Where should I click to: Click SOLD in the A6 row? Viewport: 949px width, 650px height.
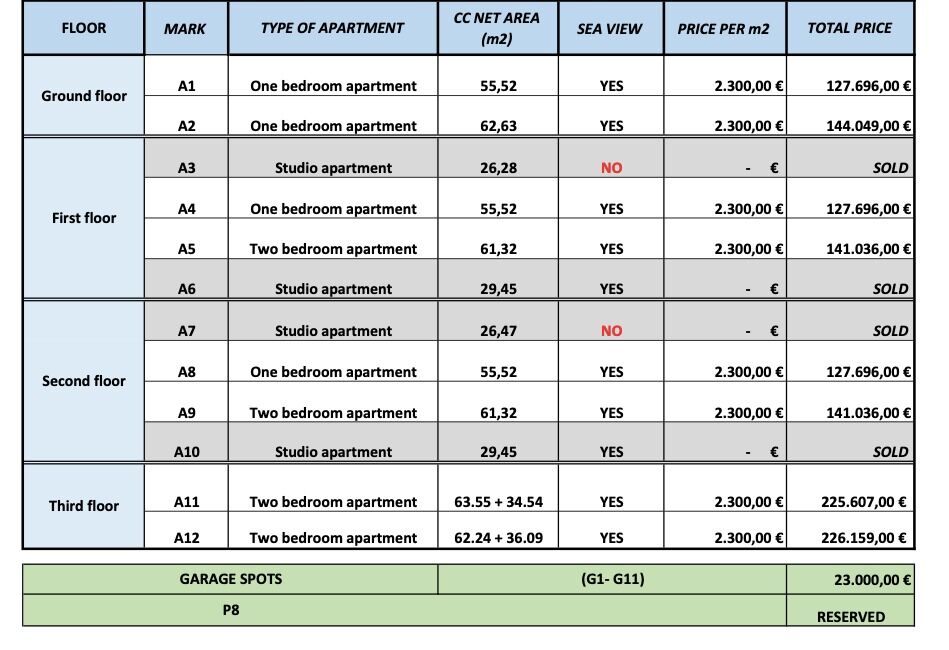pos(890,289)
